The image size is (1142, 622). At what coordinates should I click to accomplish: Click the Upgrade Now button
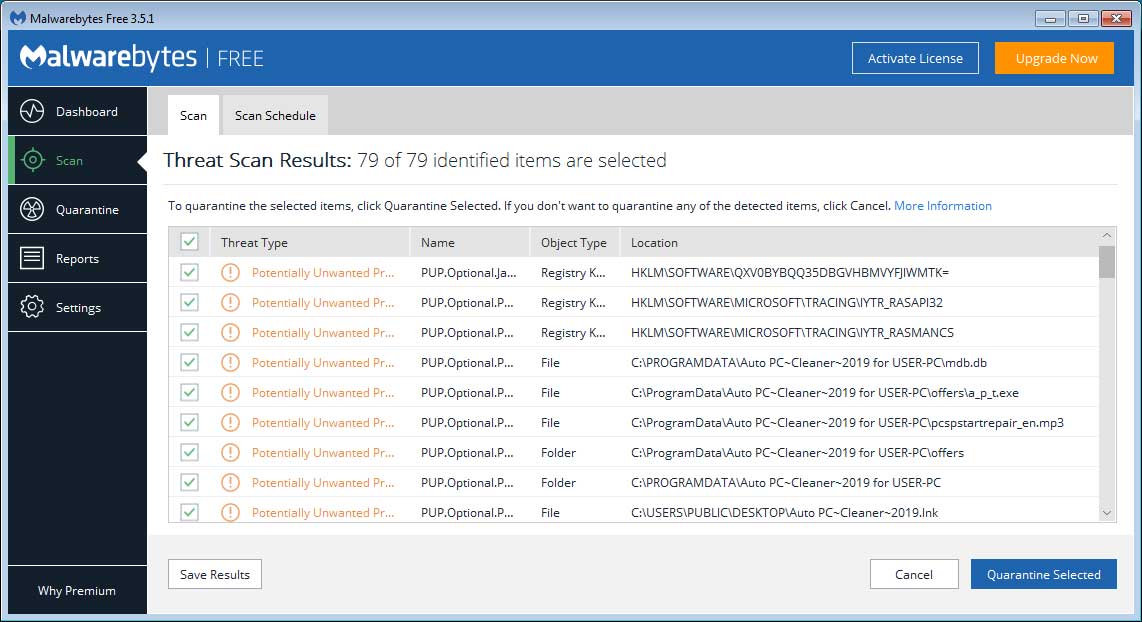tap(1054, 58)
